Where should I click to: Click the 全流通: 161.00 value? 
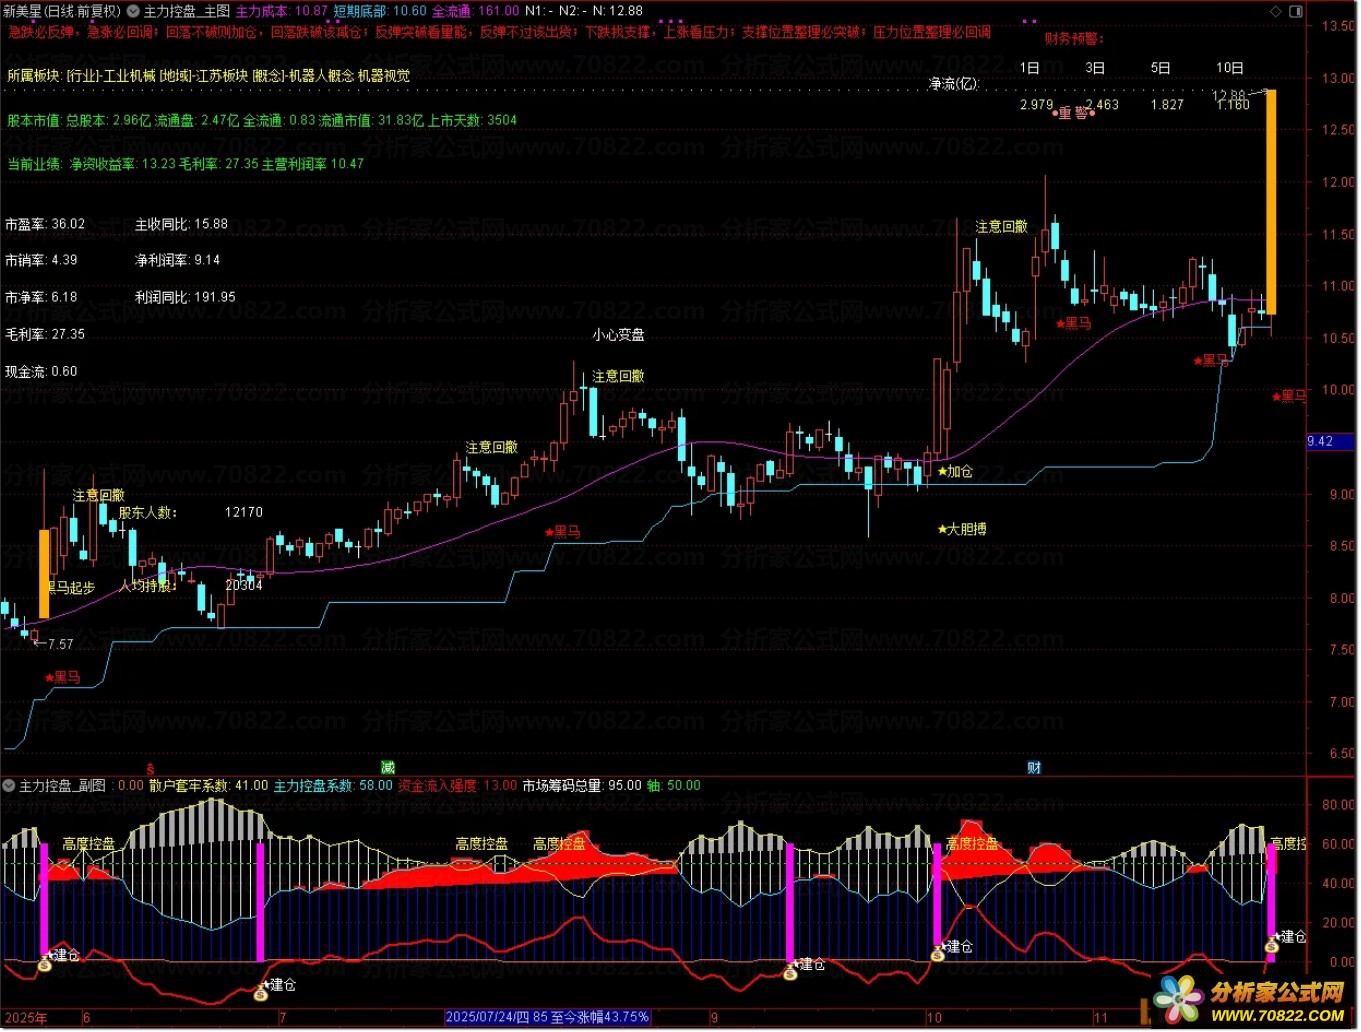476,11
